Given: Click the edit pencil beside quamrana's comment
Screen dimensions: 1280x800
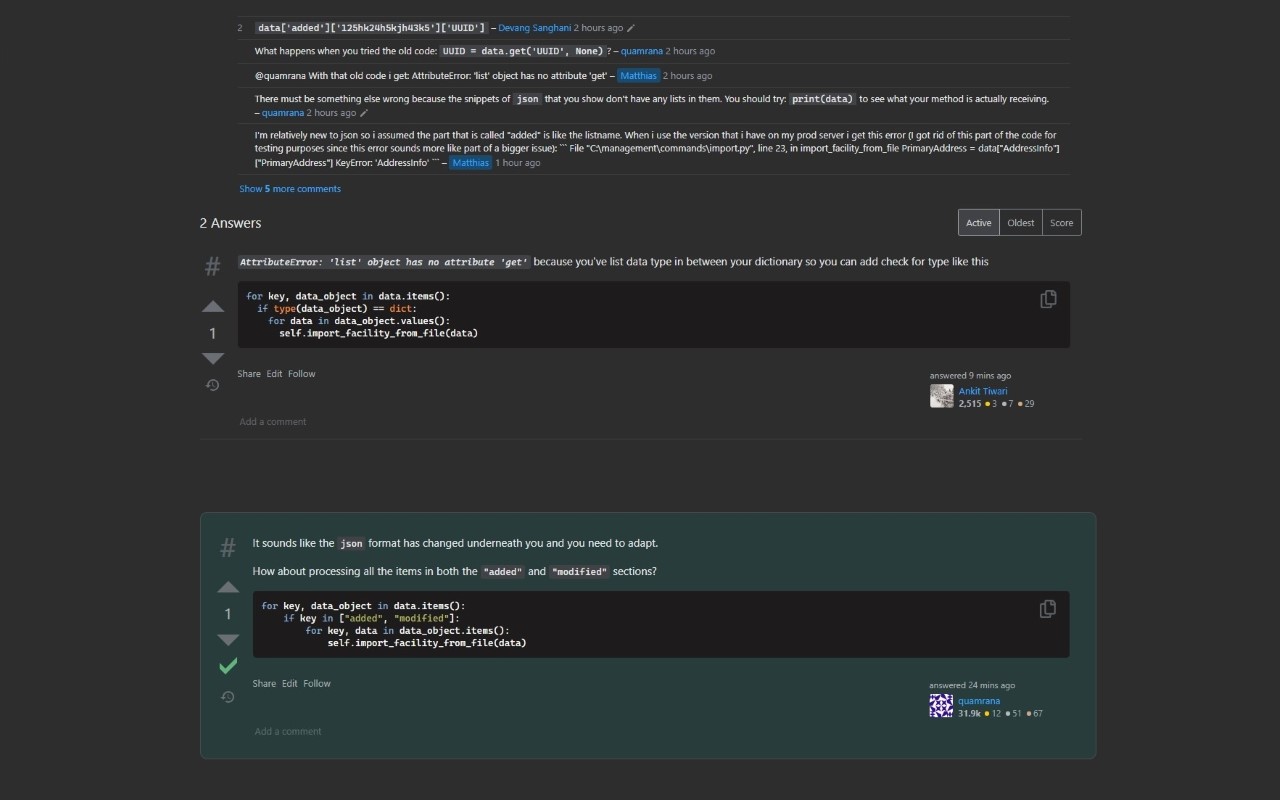Looking at the screenshot, I should pyautogui.click(x=363, y=113).
